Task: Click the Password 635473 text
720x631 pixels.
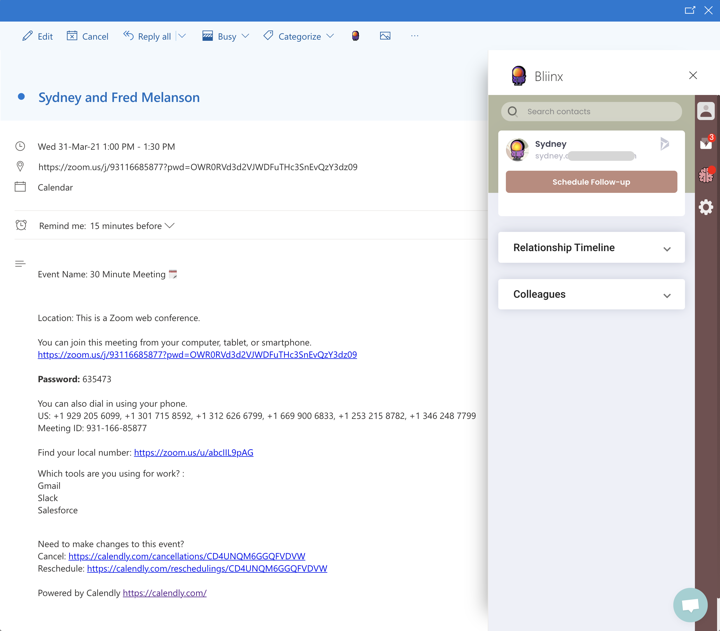Action: [x=74, y=379]
